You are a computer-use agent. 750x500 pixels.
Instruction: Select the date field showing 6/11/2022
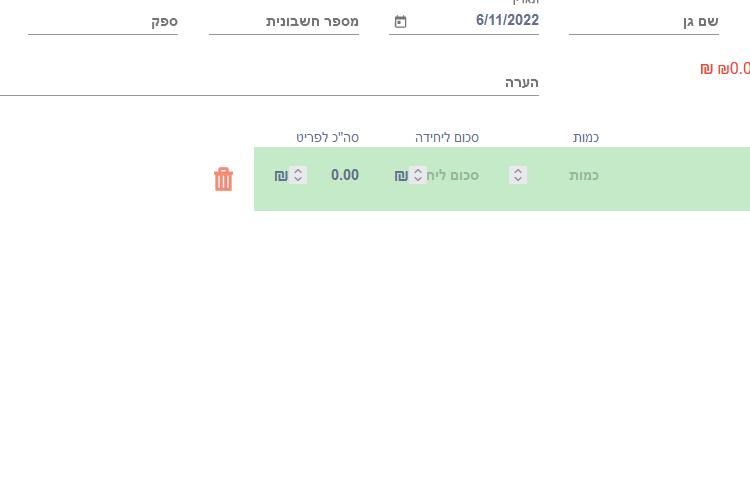coord(464,21)
